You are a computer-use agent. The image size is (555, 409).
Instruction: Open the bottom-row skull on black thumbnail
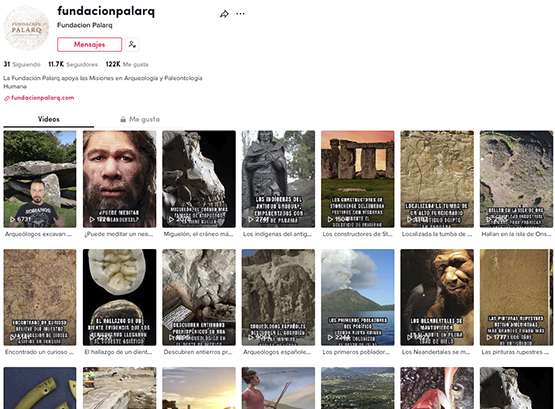[516, 388]
